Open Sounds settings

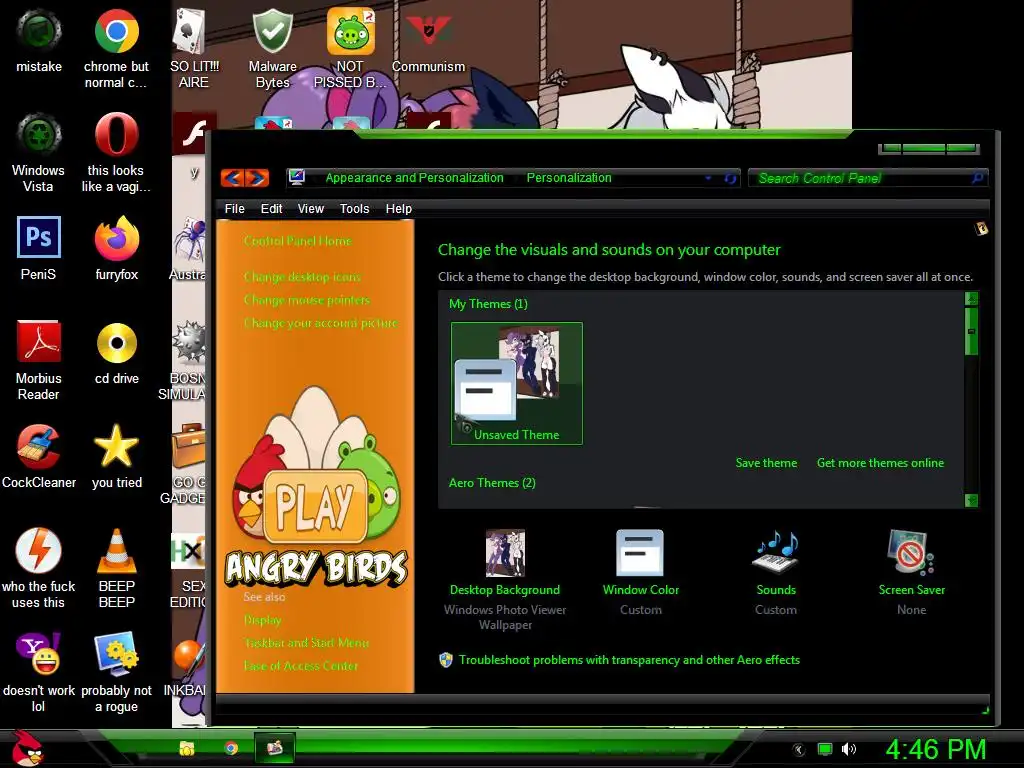point(776,573)
